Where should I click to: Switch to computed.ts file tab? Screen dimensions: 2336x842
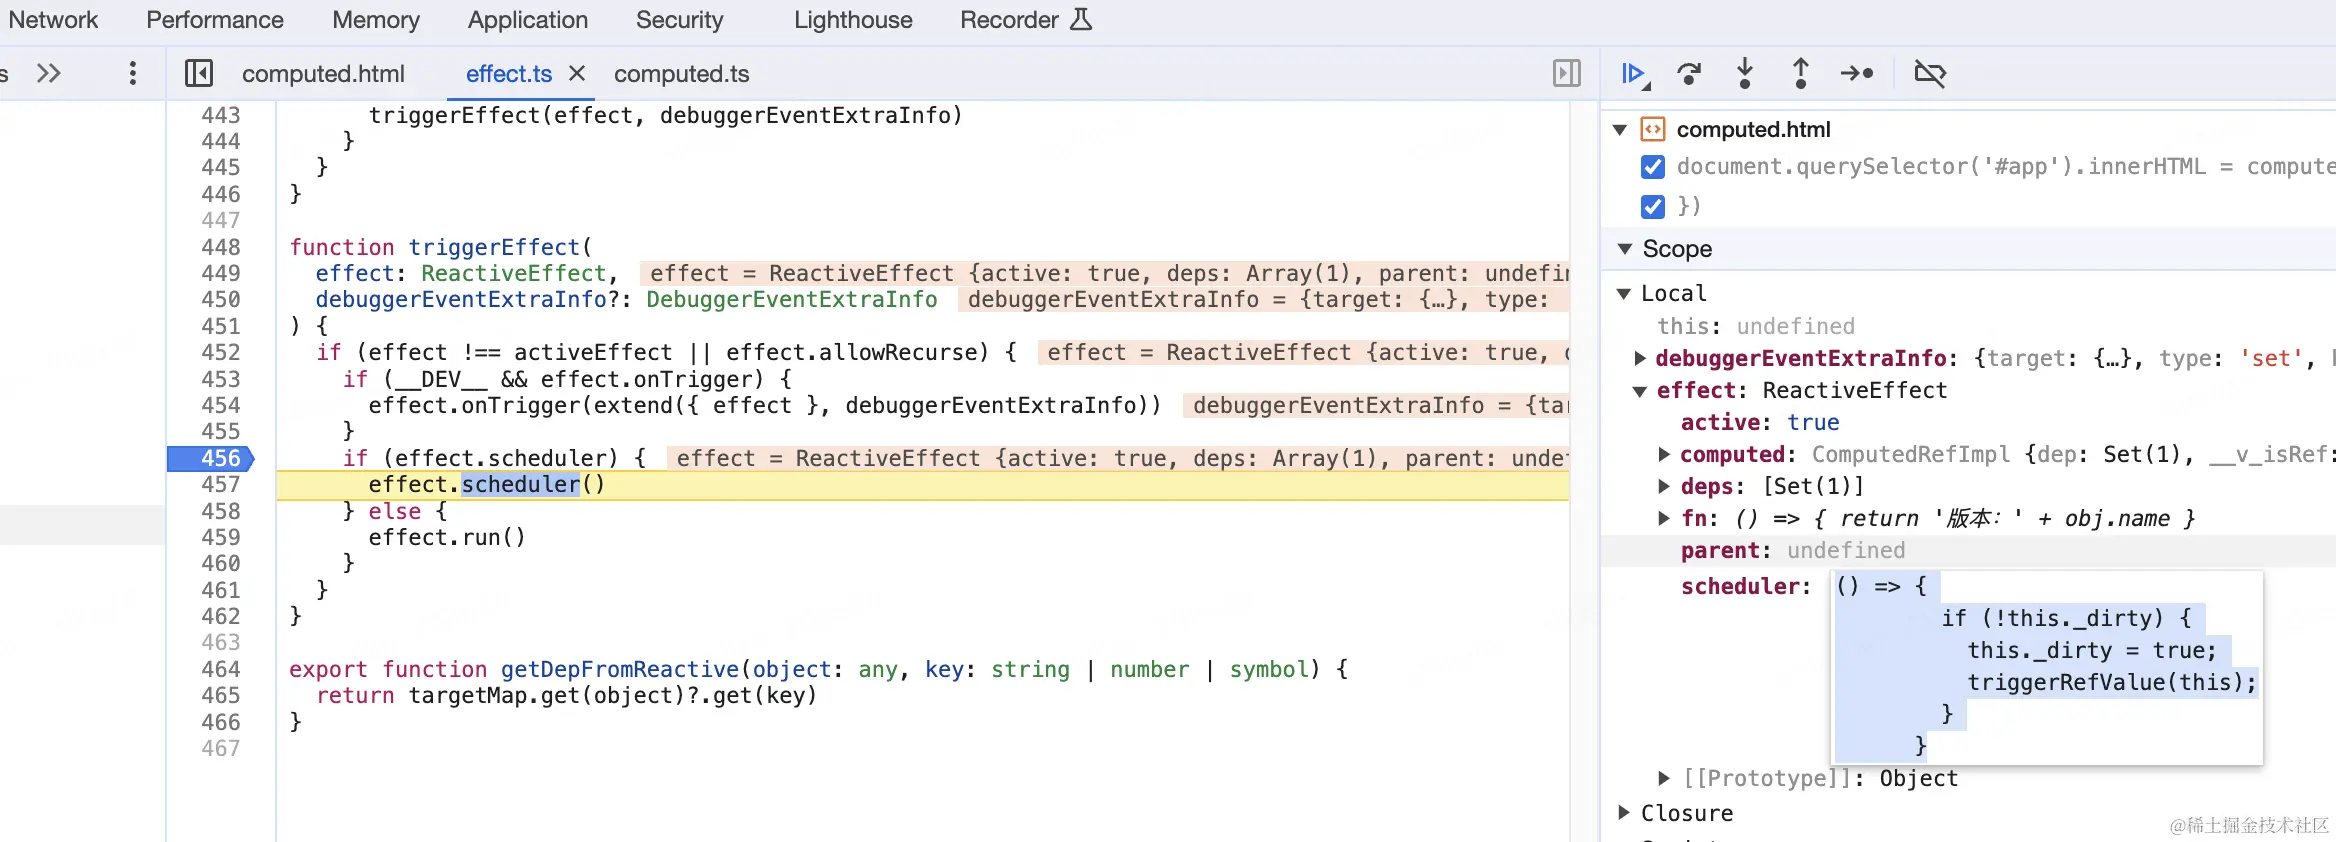point(682,74)
